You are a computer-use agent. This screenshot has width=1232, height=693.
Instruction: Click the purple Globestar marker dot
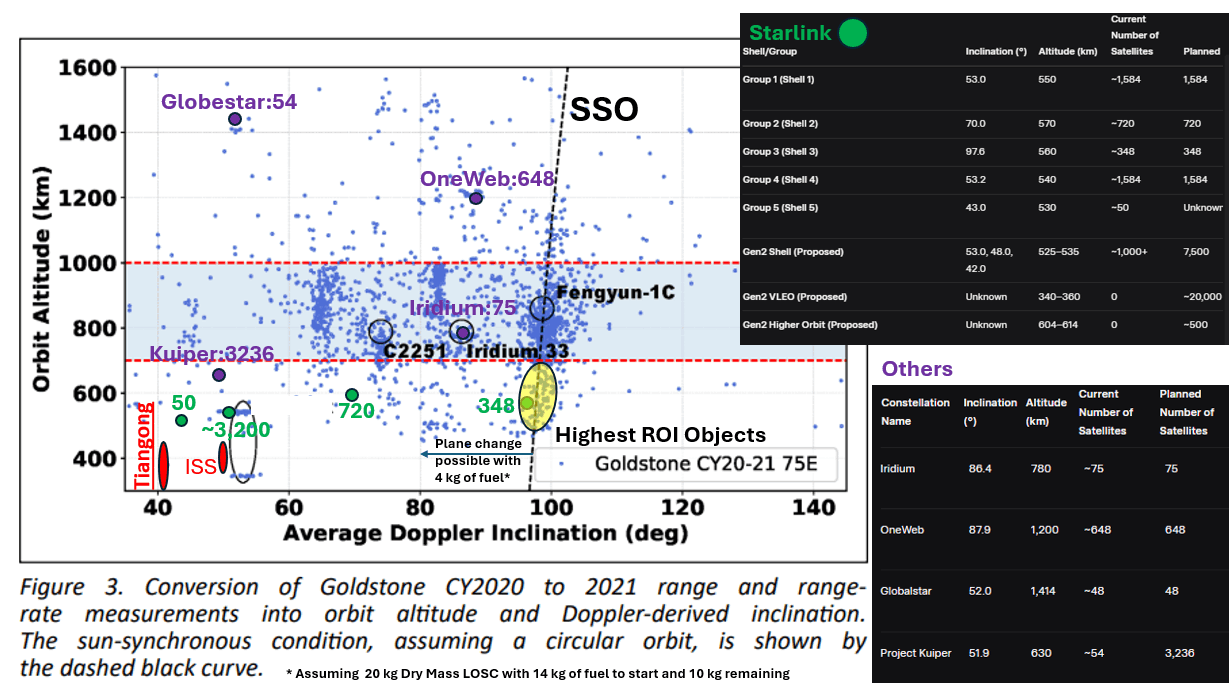(235, 119)
